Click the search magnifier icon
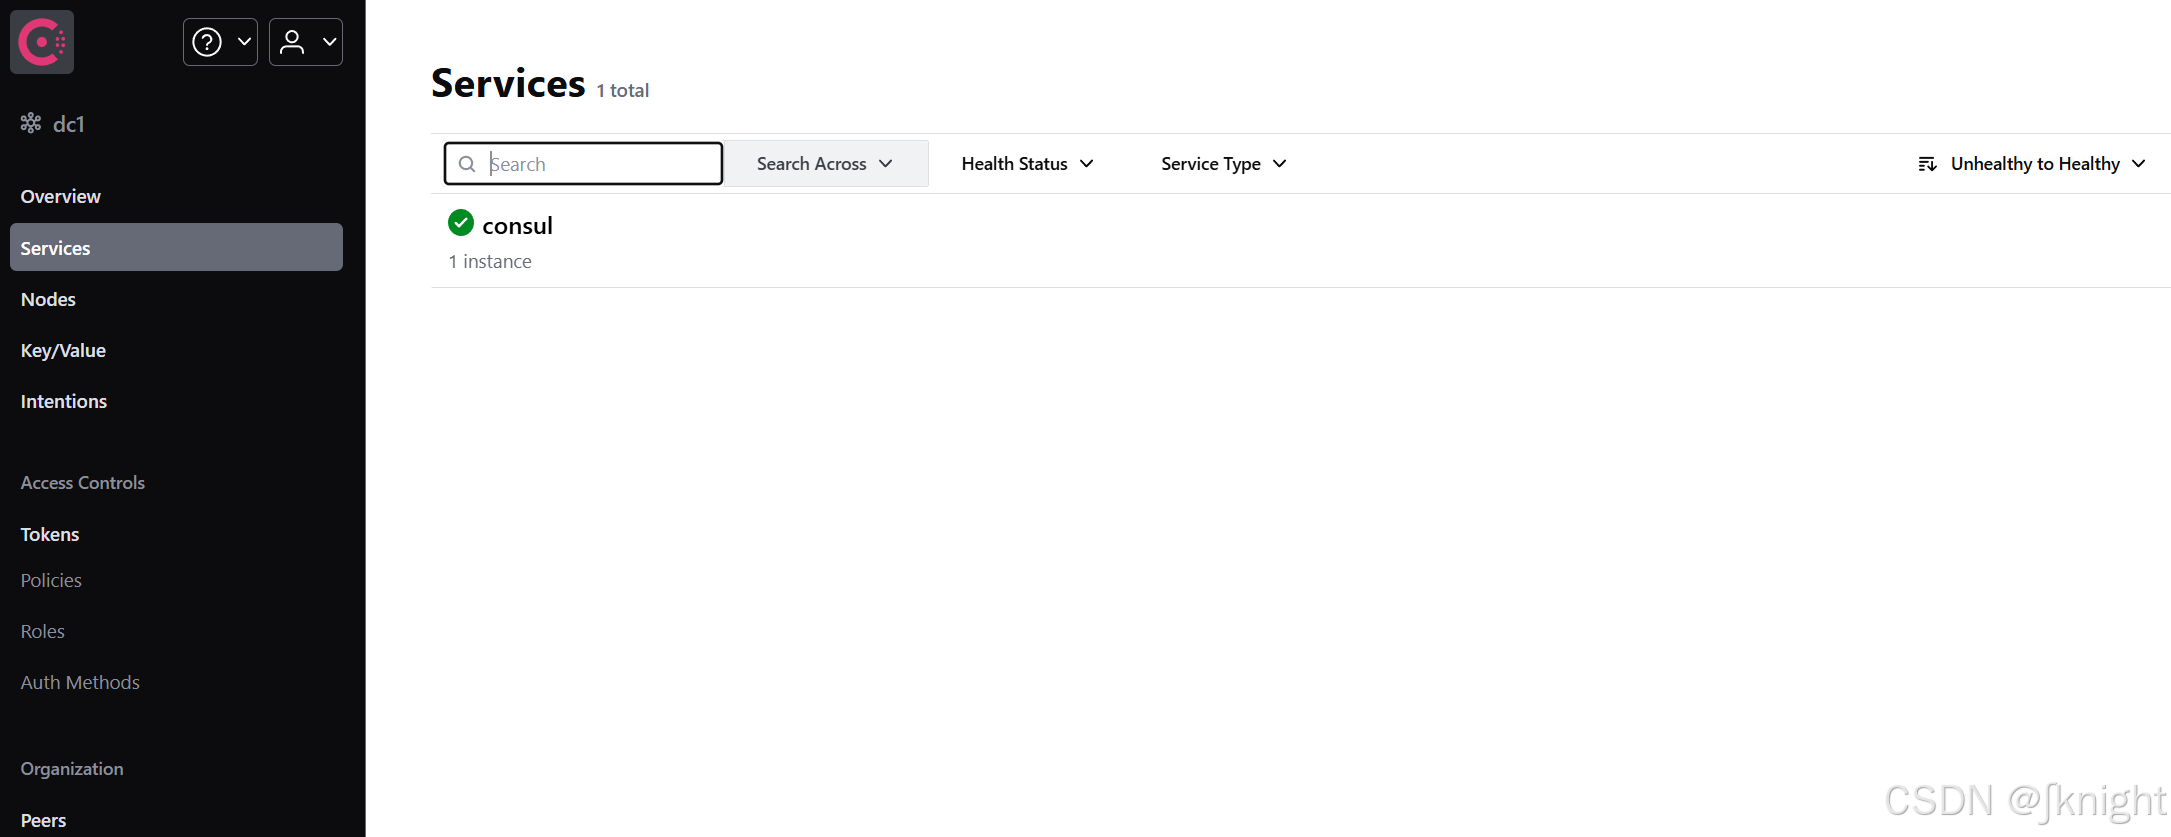 [467, 164]
